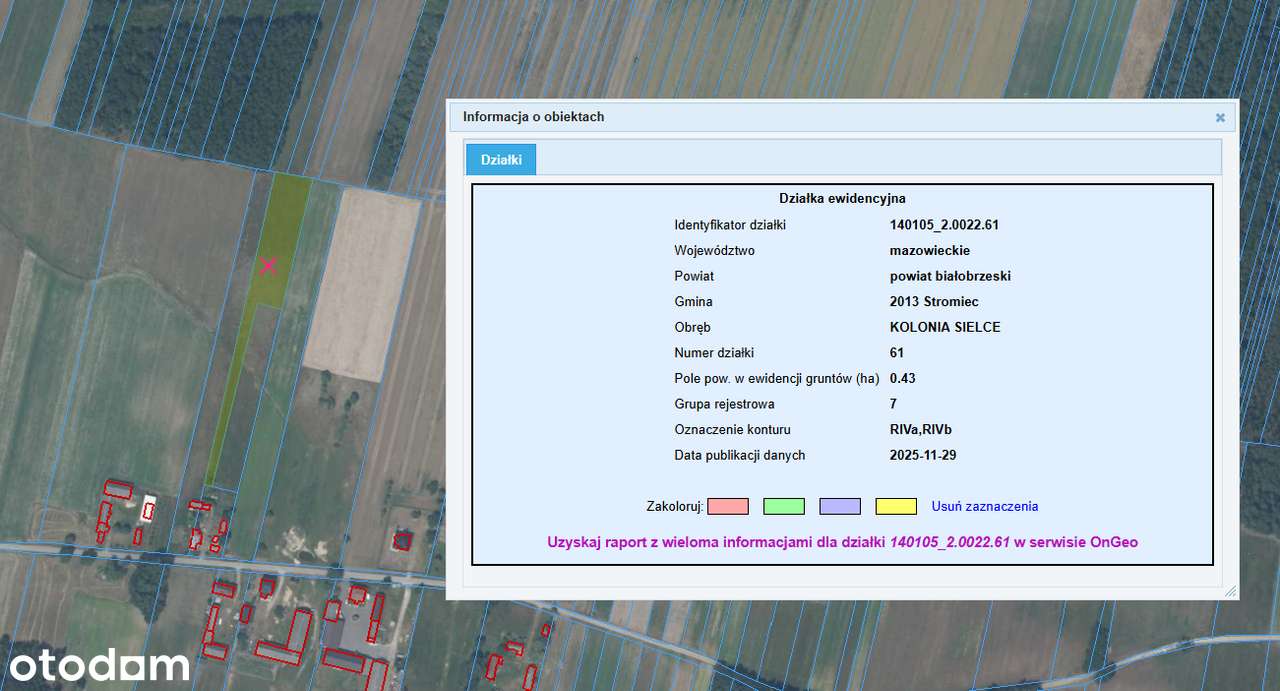Pick the green color swatch
Screen dimensions: 1280x691
click(784, 507)
